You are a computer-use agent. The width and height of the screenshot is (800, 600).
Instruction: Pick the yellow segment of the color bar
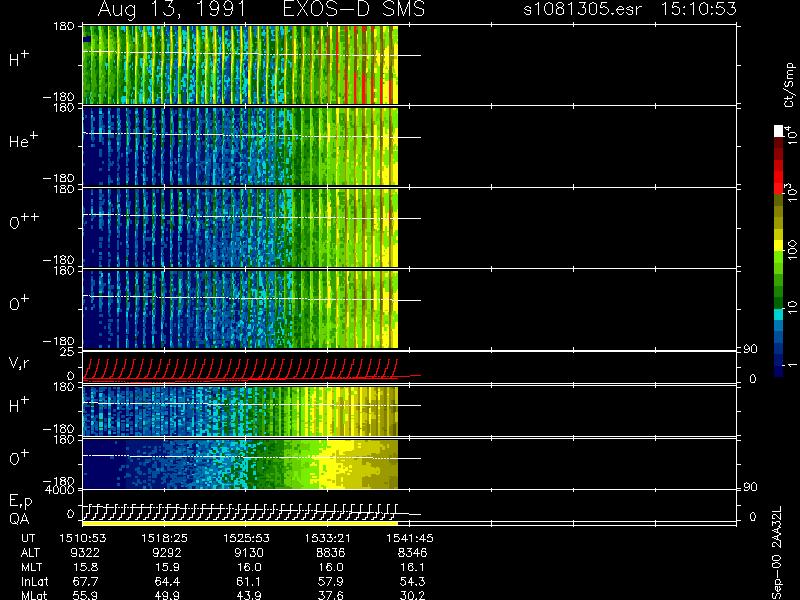tap(779, 246)
